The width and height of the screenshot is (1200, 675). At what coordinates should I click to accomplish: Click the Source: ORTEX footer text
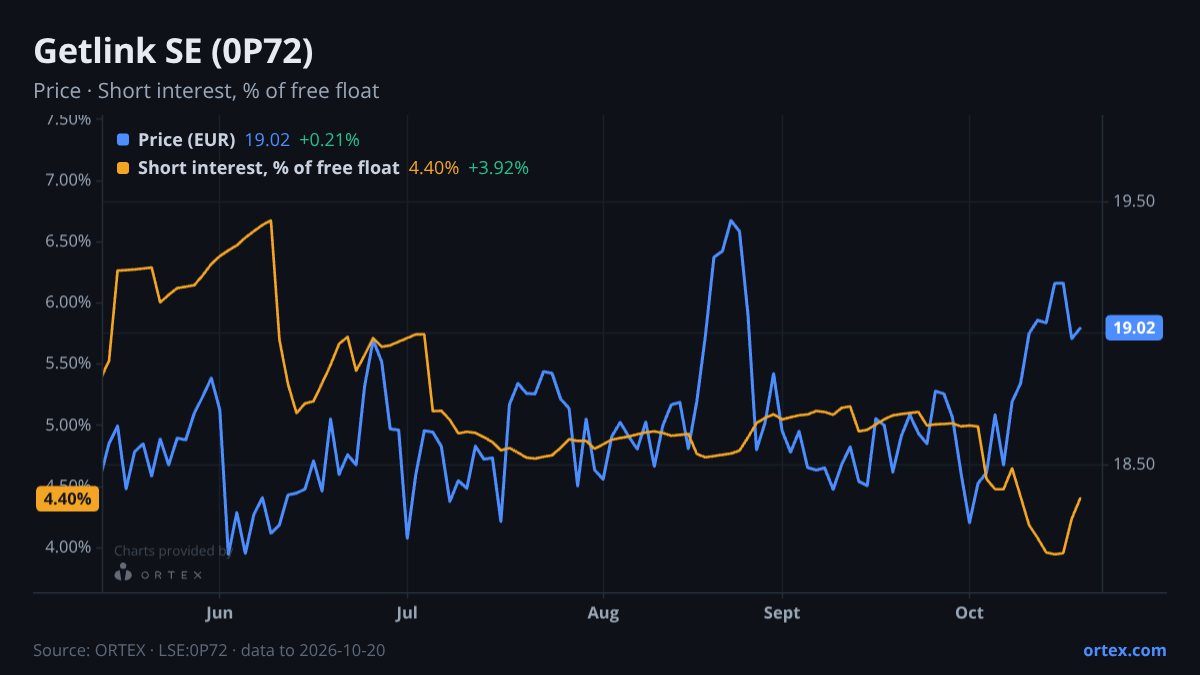(209, 650)
